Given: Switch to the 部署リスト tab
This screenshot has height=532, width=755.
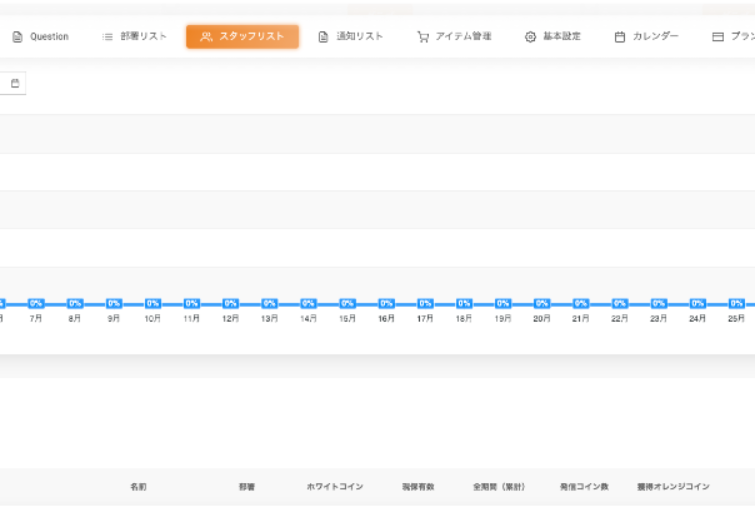Looking at the screenshot, I should coord(134,37).
